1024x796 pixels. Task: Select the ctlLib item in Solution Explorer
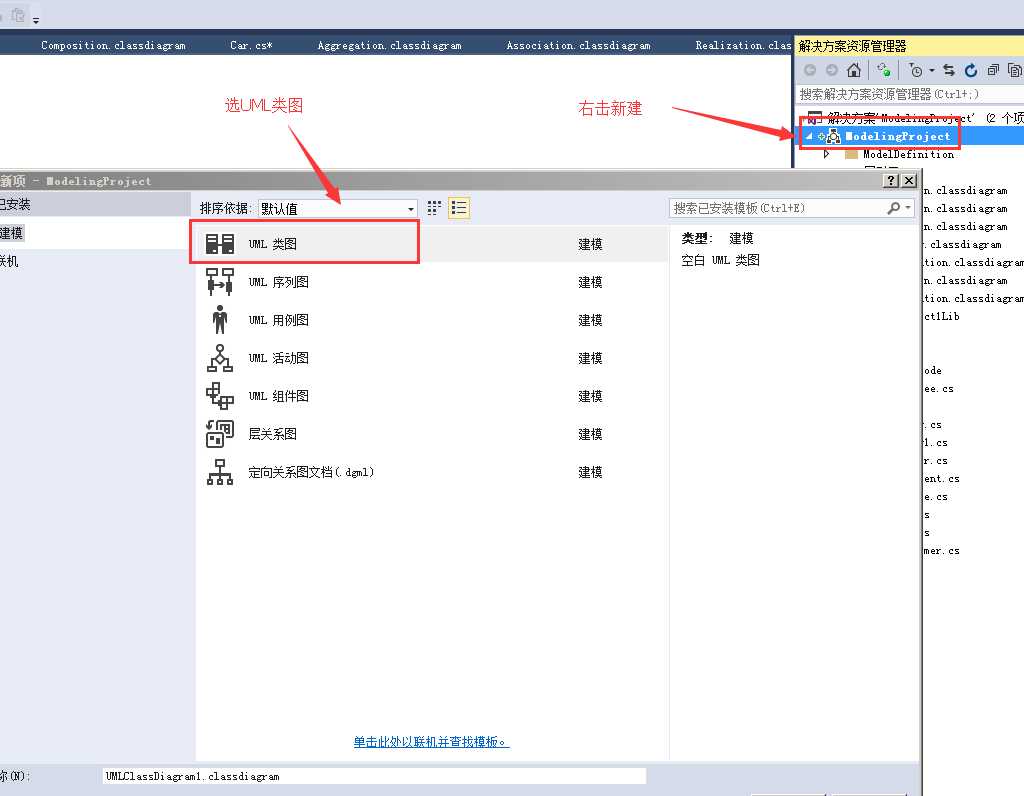pos(942,316)
